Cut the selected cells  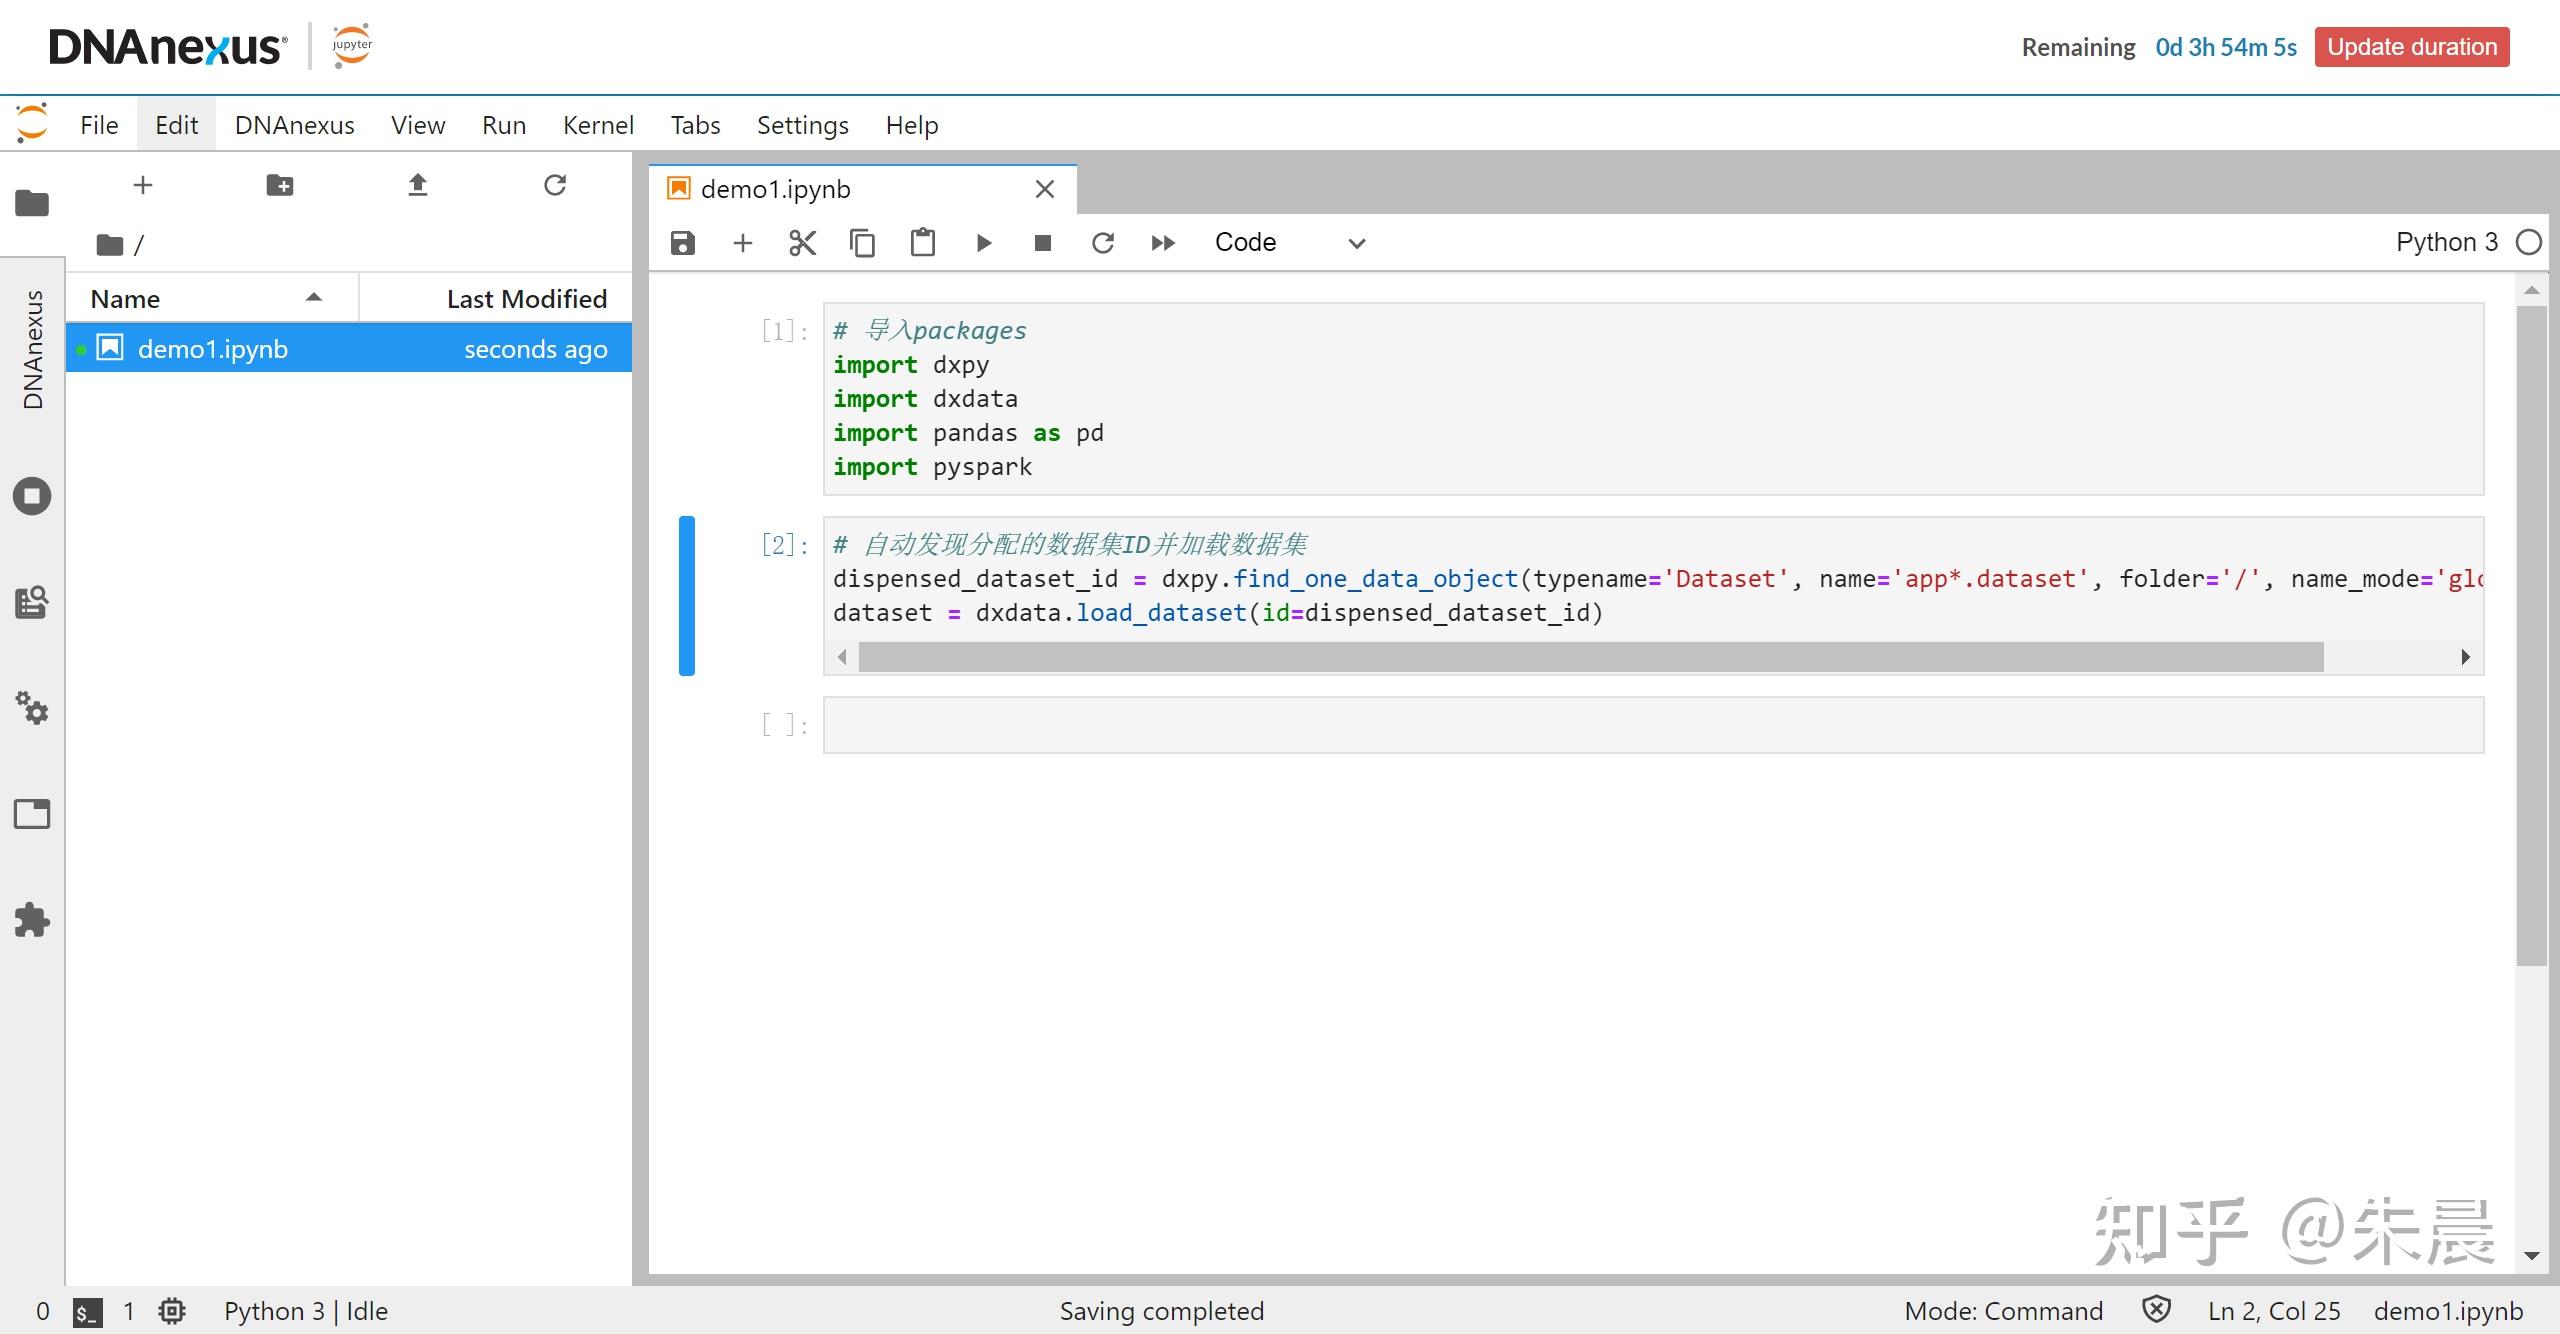click(802, 243)
